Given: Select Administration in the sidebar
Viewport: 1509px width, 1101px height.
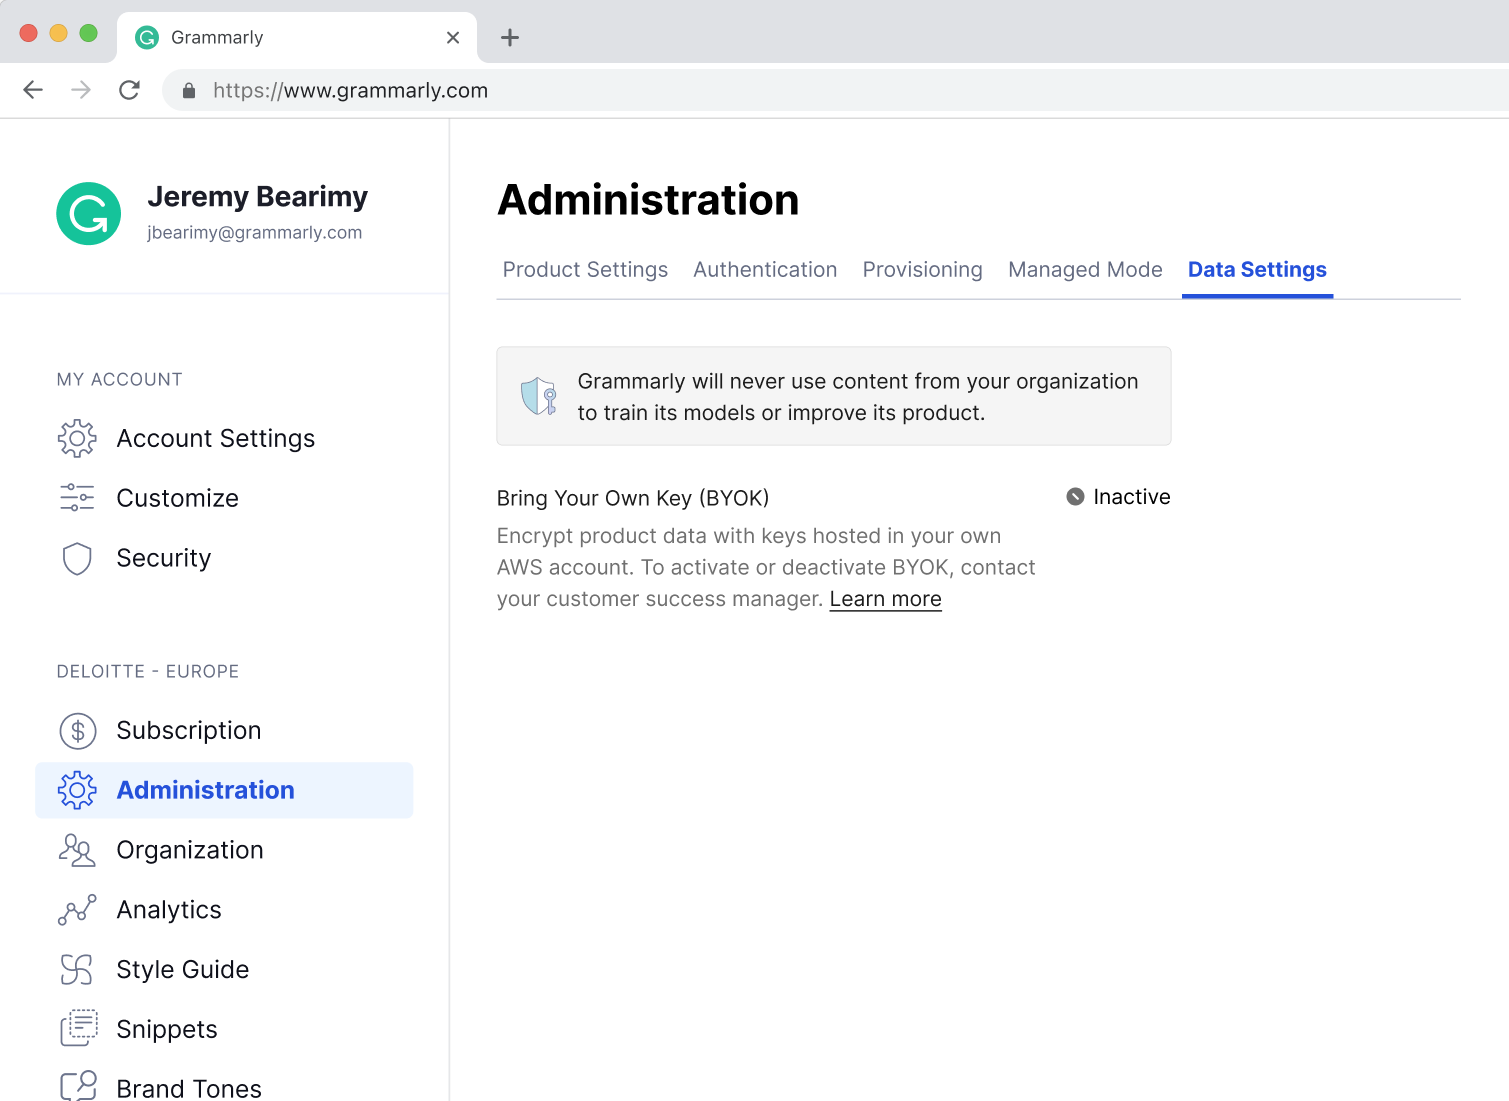Looking at the screenshot, I should tap(205, 790).
